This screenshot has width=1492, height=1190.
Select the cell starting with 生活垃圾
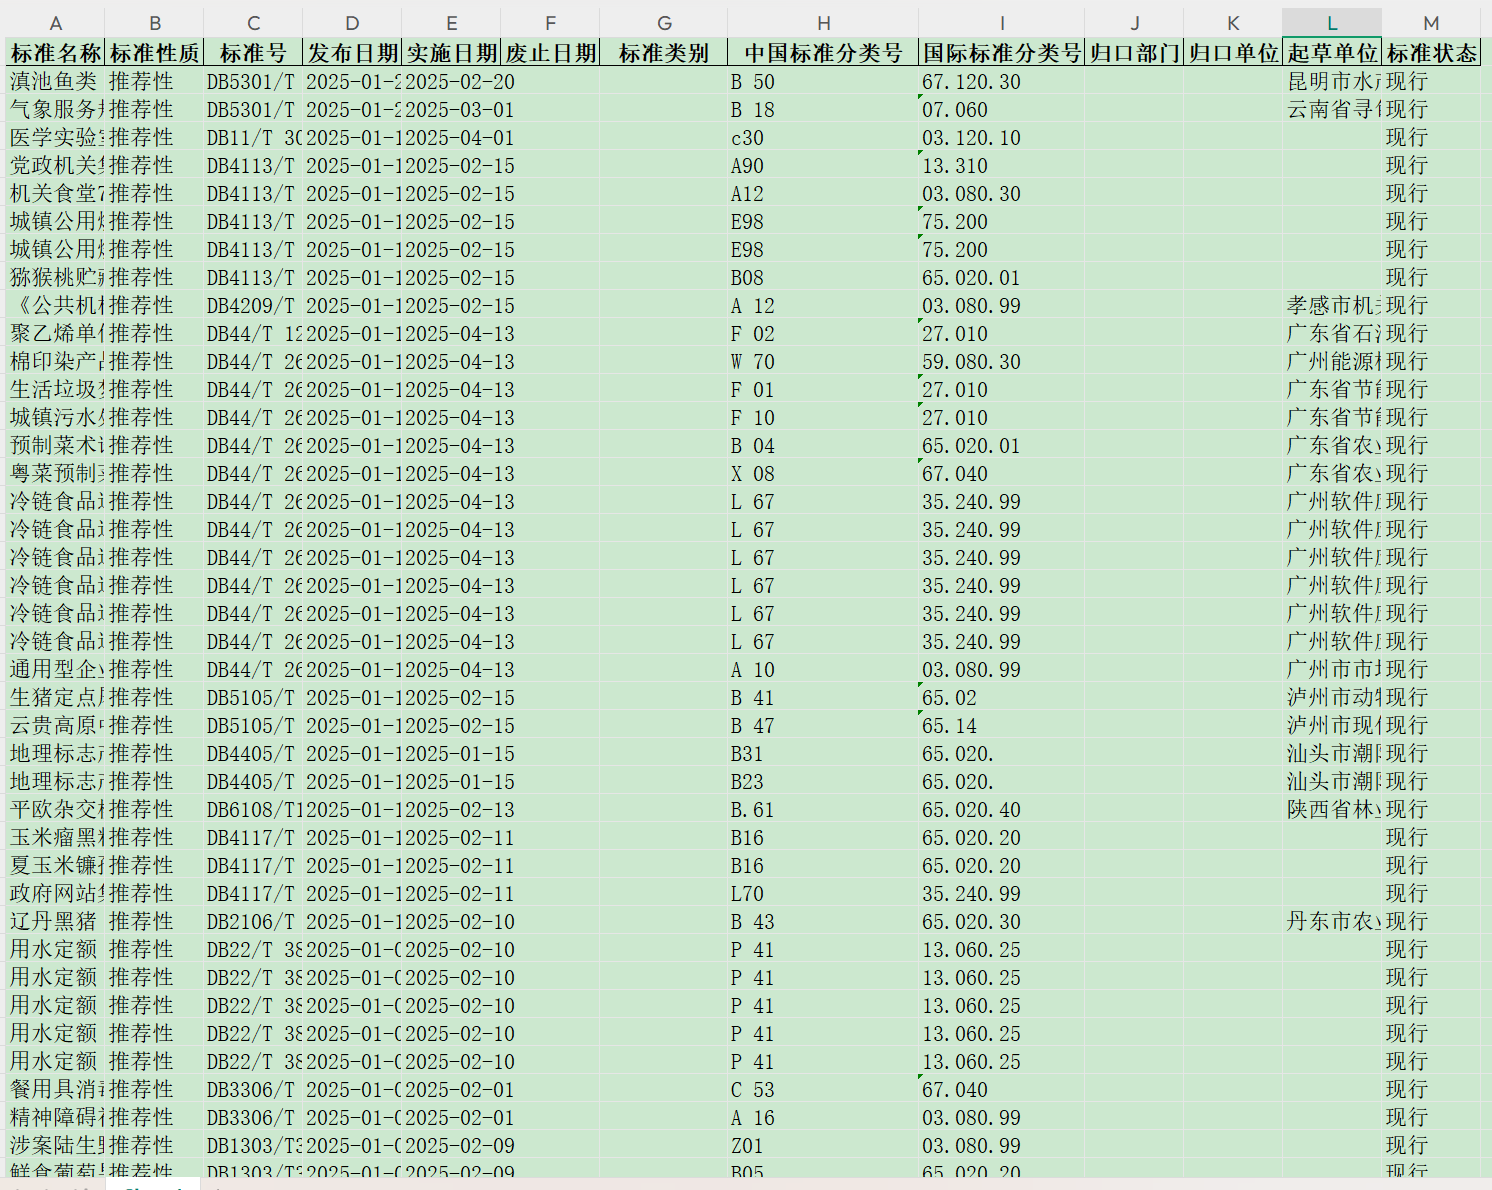pyautogui.click(x=55, y=389)
